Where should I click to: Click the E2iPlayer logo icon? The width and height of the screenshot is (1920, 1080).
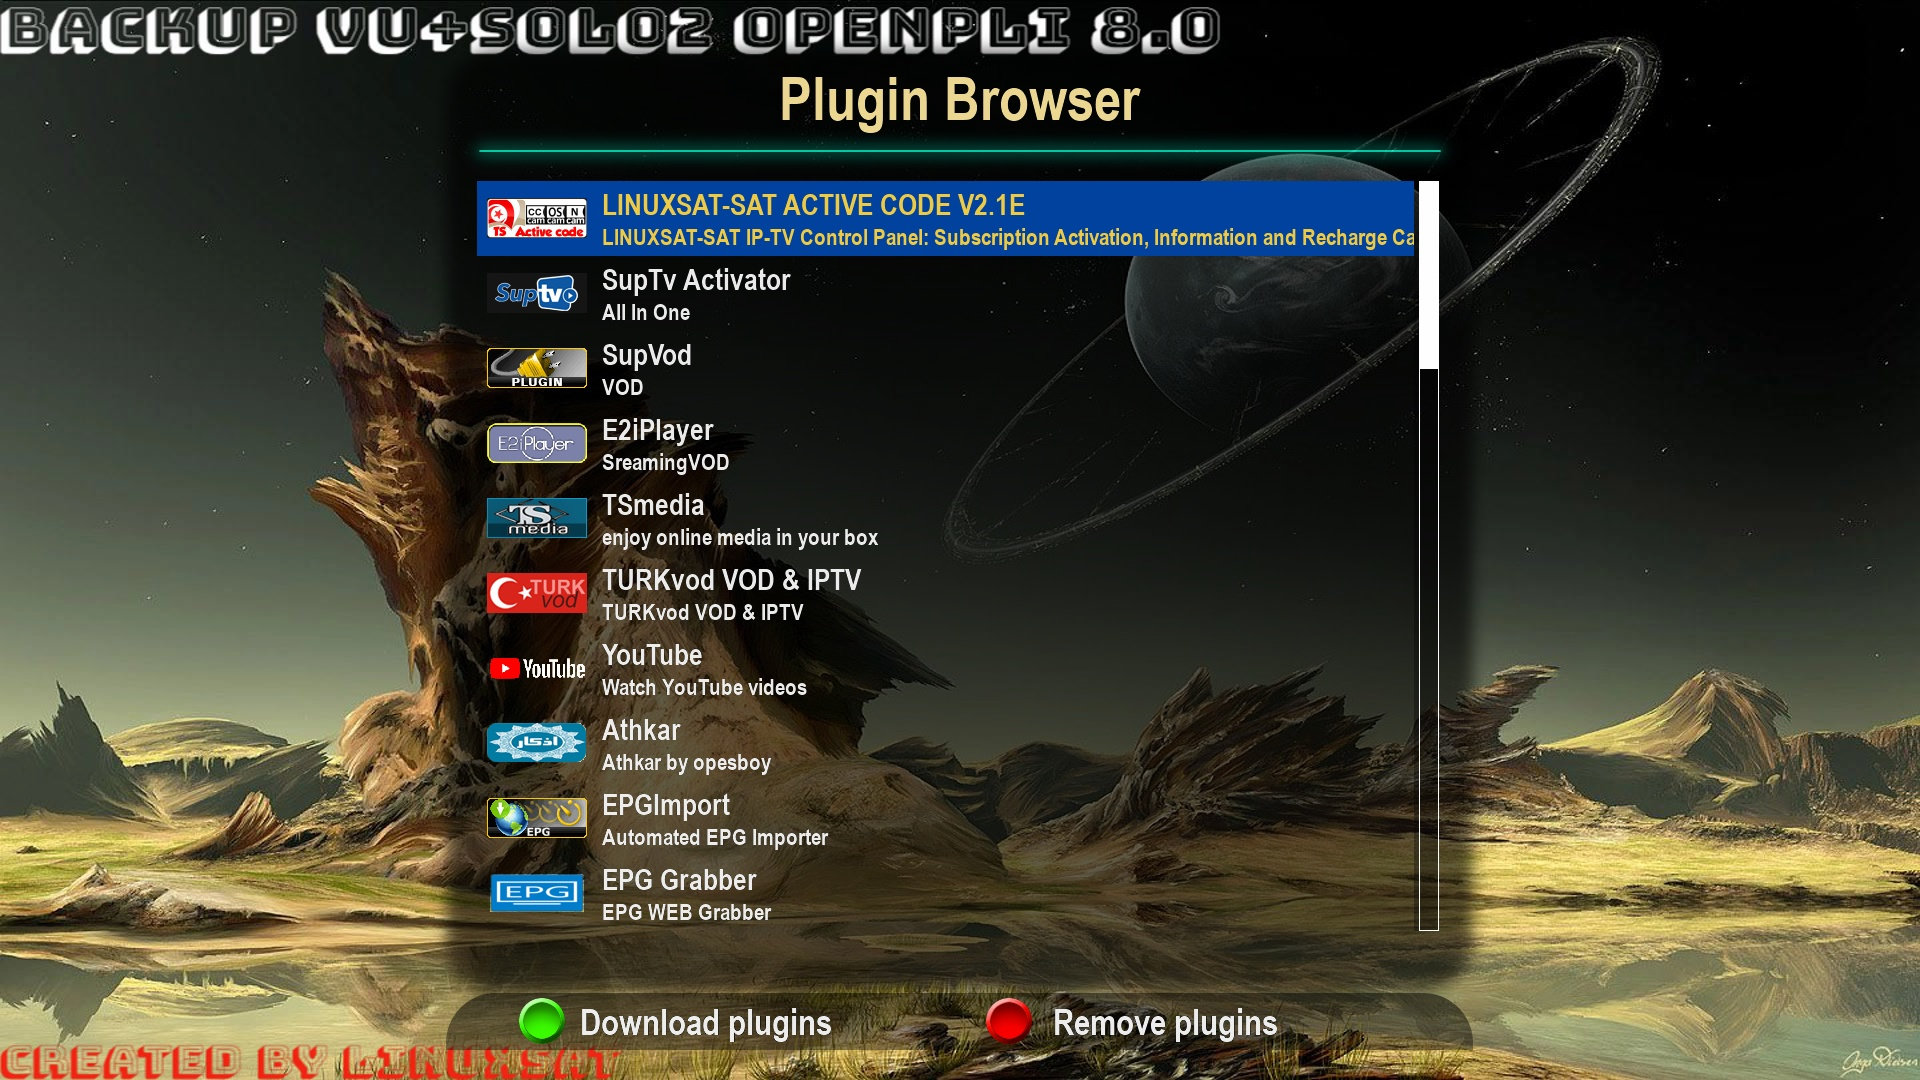(536, 443)
